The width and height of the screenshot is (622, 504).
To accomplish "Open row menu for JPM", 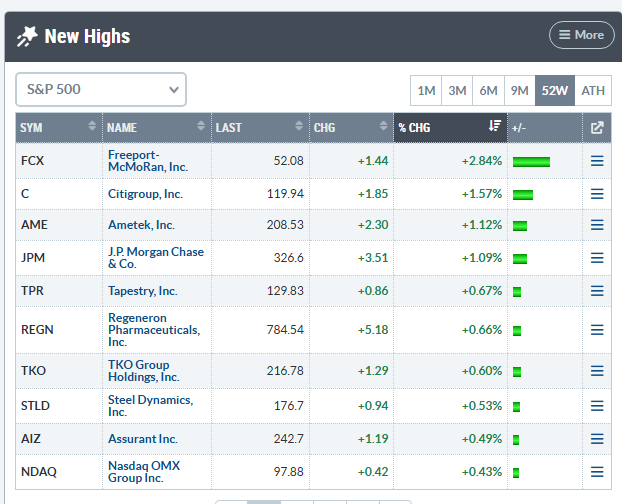I will pos(597,258).
